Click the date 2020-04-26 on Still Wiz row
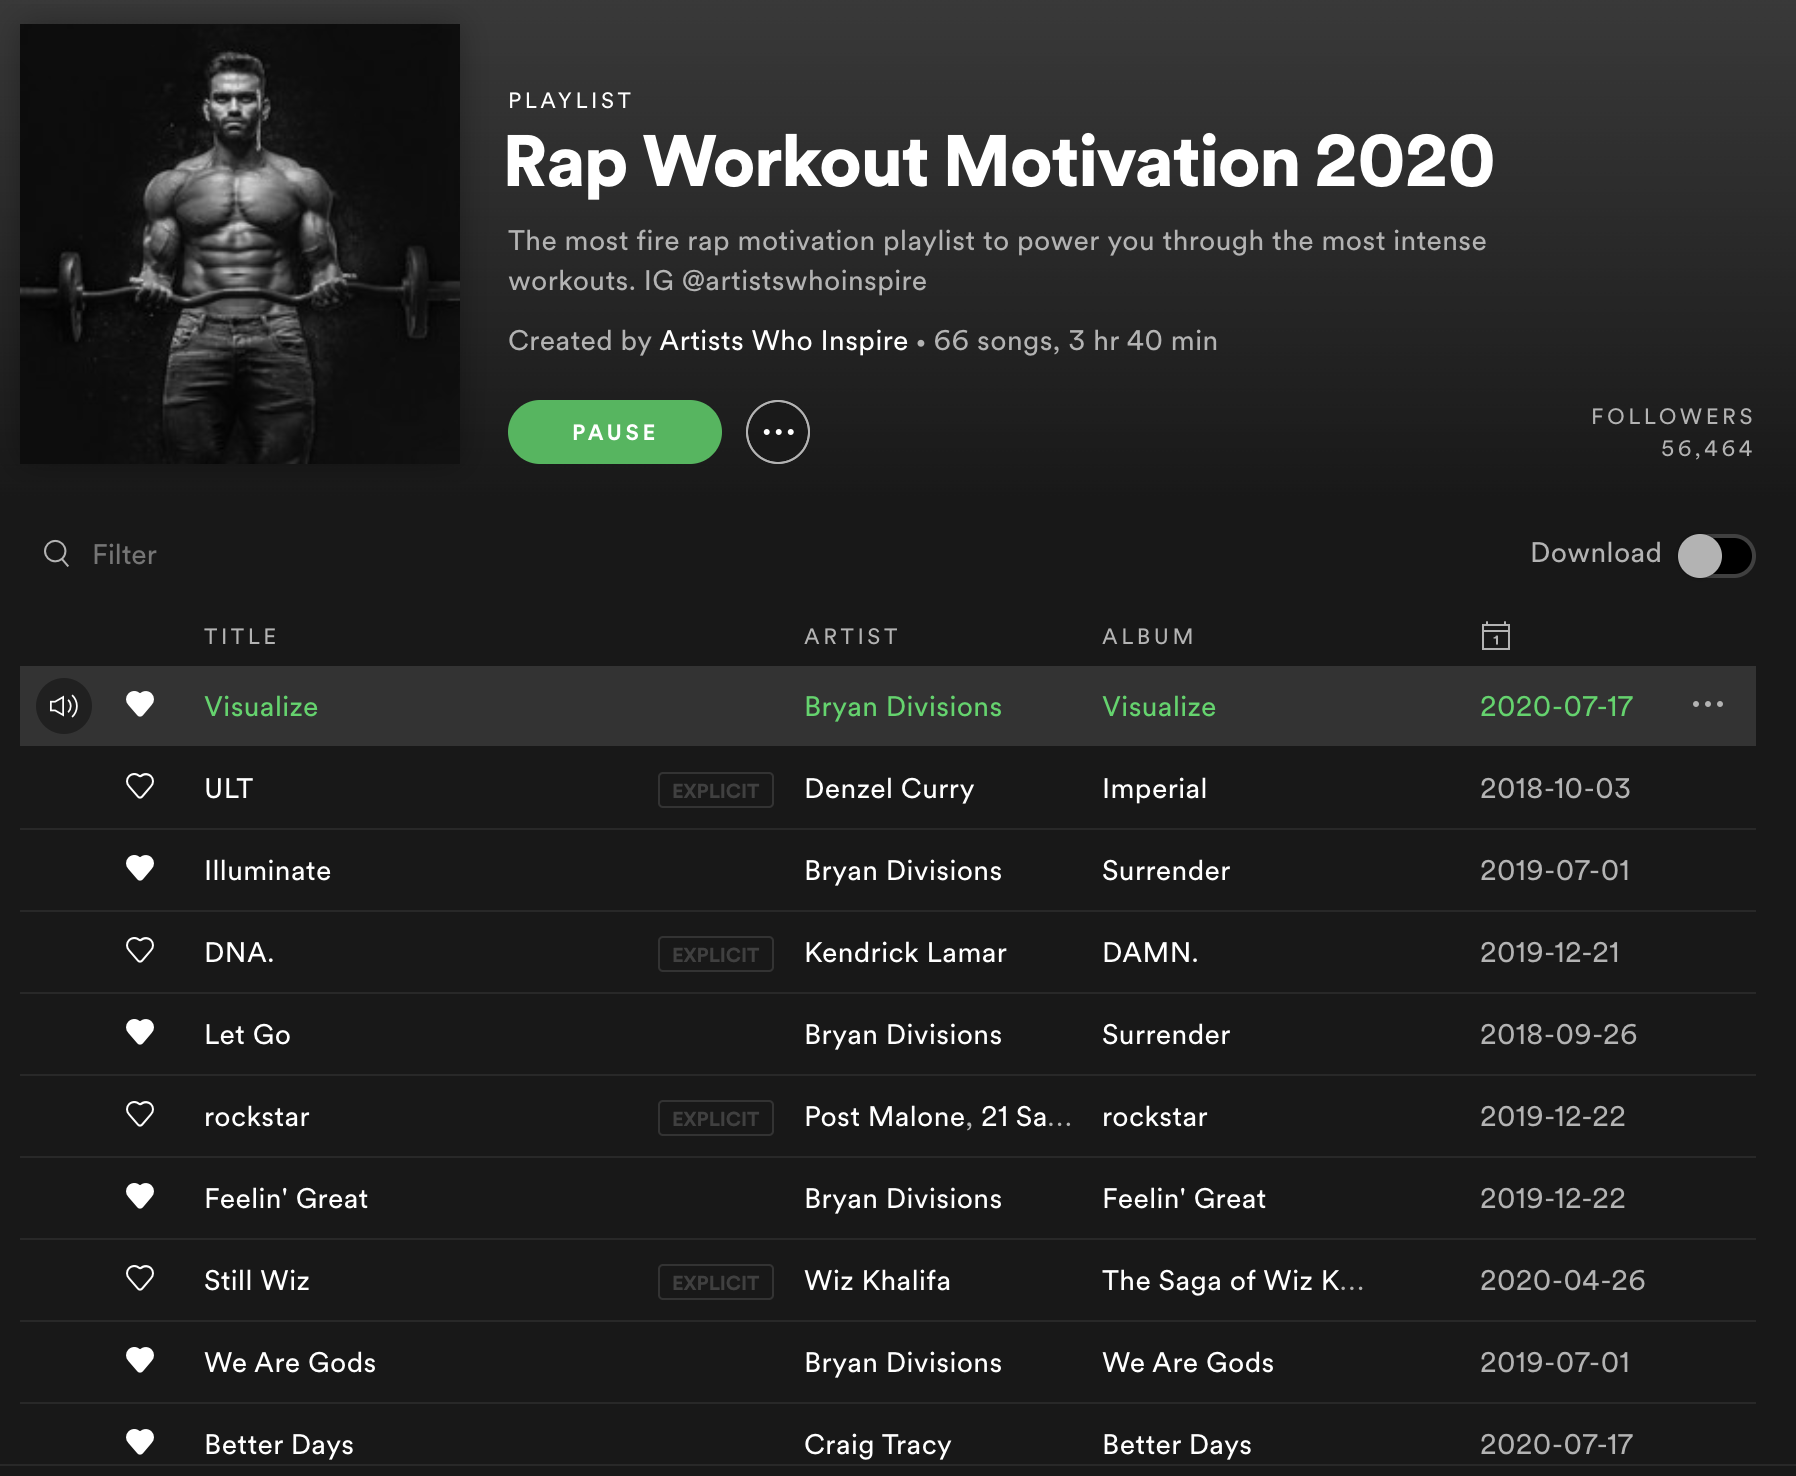This screenshot has width=1796, height=1476. (1562, 1281)
